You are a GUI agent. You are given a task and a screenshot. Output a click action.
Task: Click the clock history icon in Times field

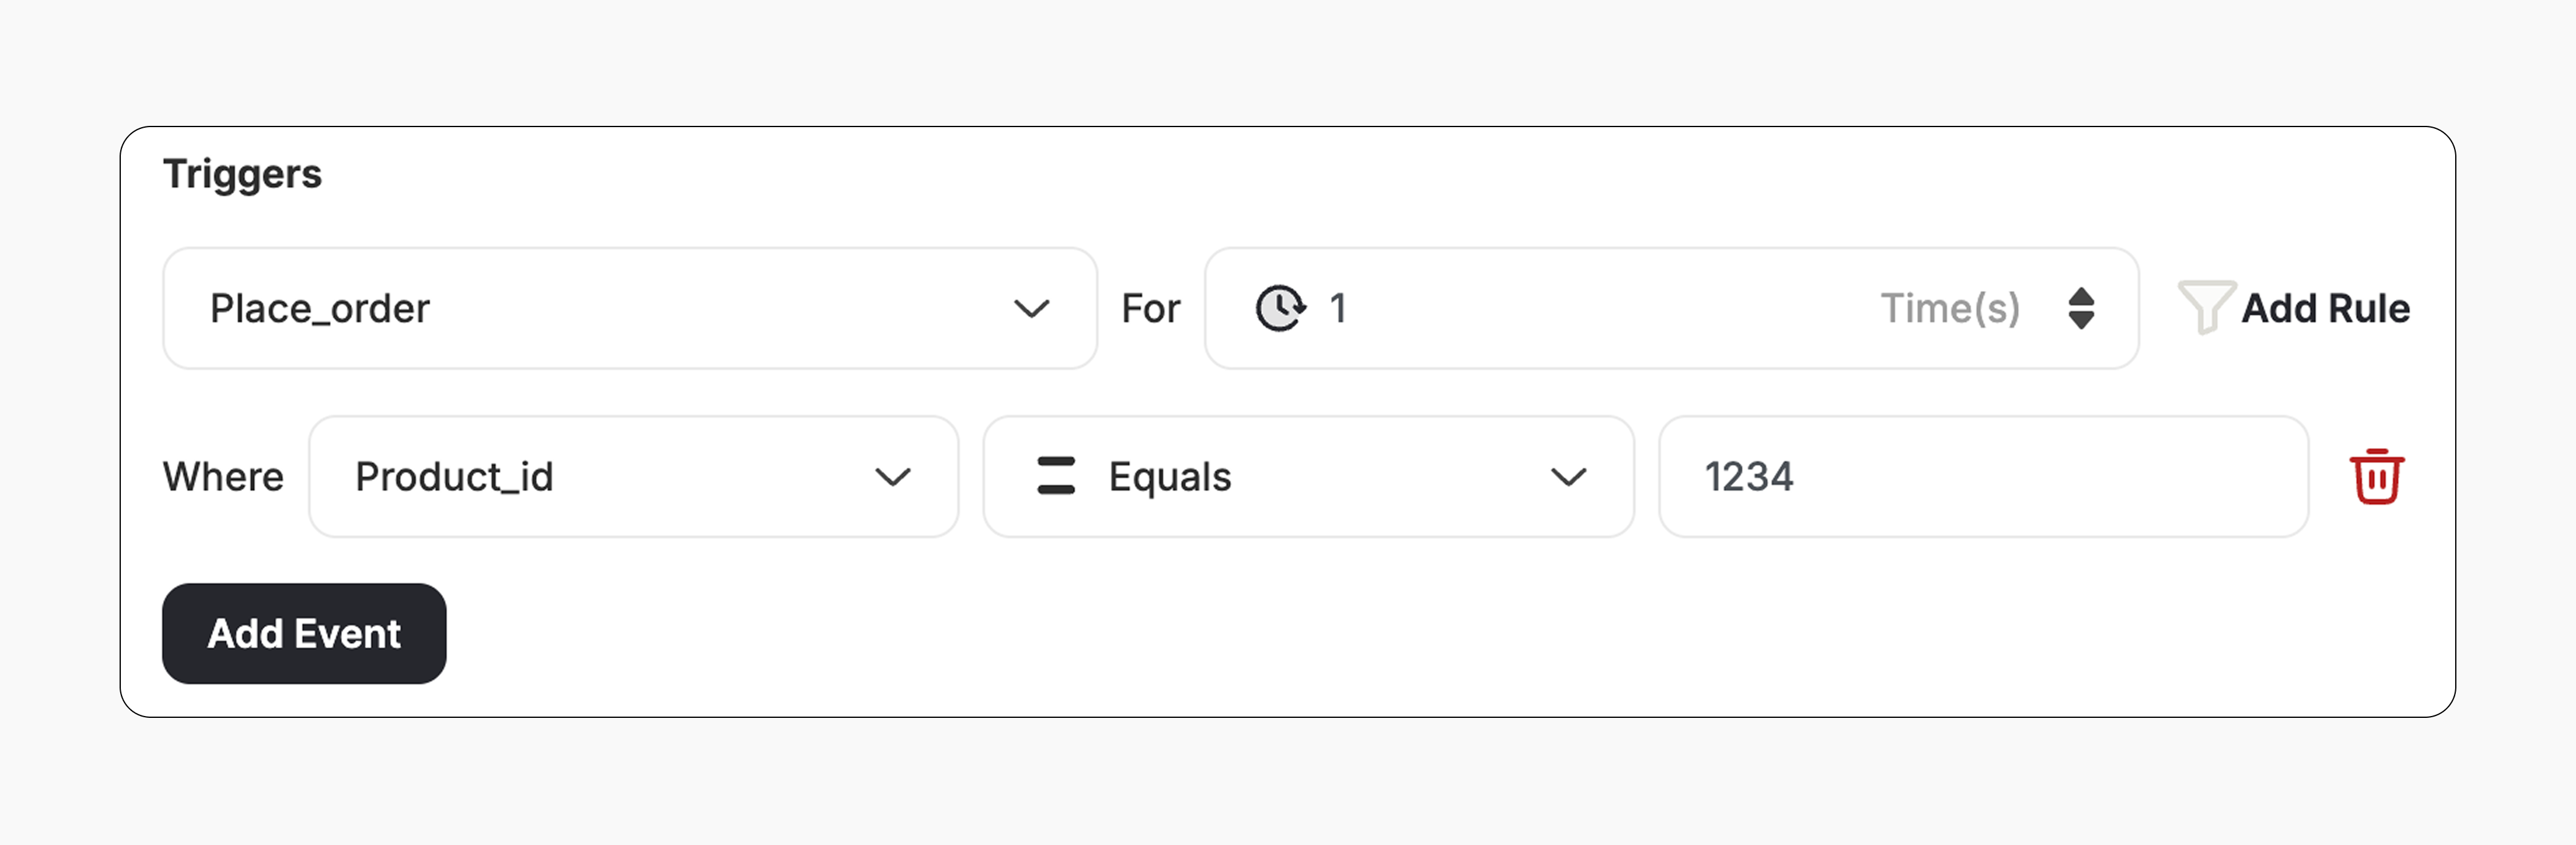[x=1280, y=308]
